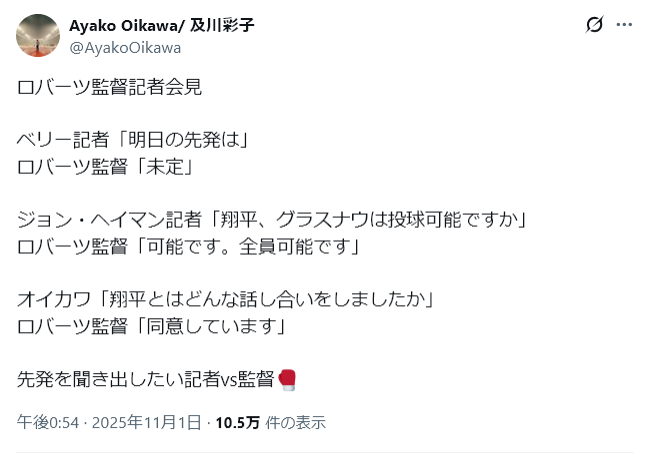Click the 件の表示 views label

click(x=296, y=422)
